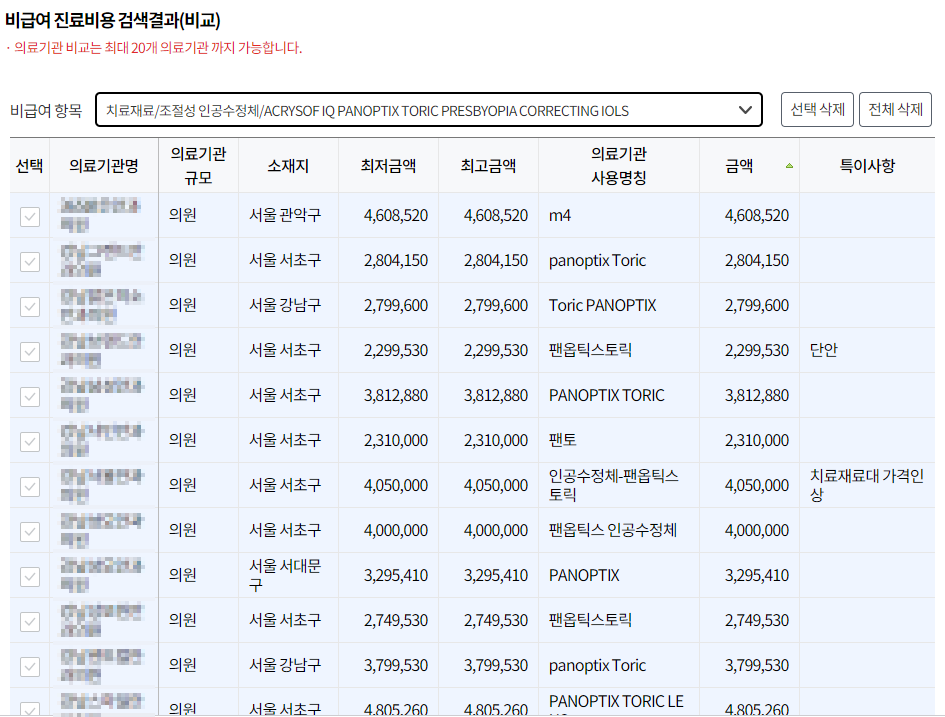This screenshot has width=945, height=717.
Task: Click the 의료기관 사용명칭 column header
Action: [x=619, y=166]
